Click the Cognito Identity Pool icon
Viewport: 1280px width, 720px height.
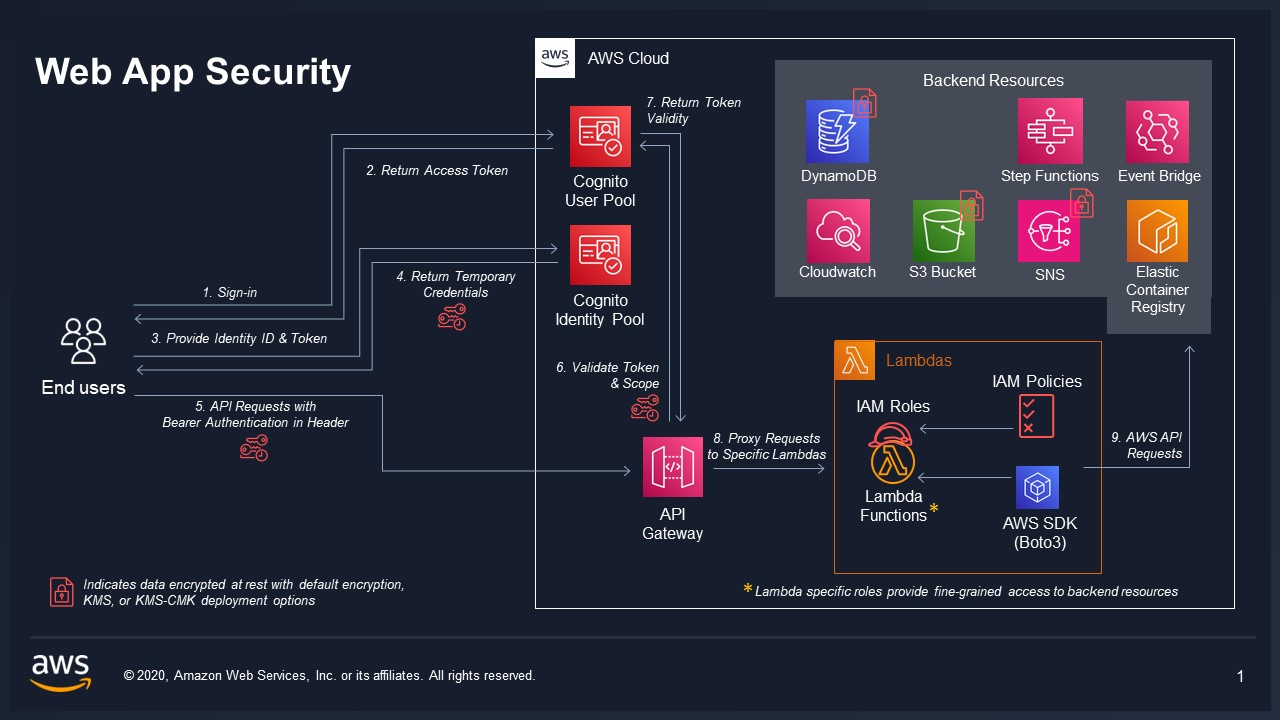(600, 255)
